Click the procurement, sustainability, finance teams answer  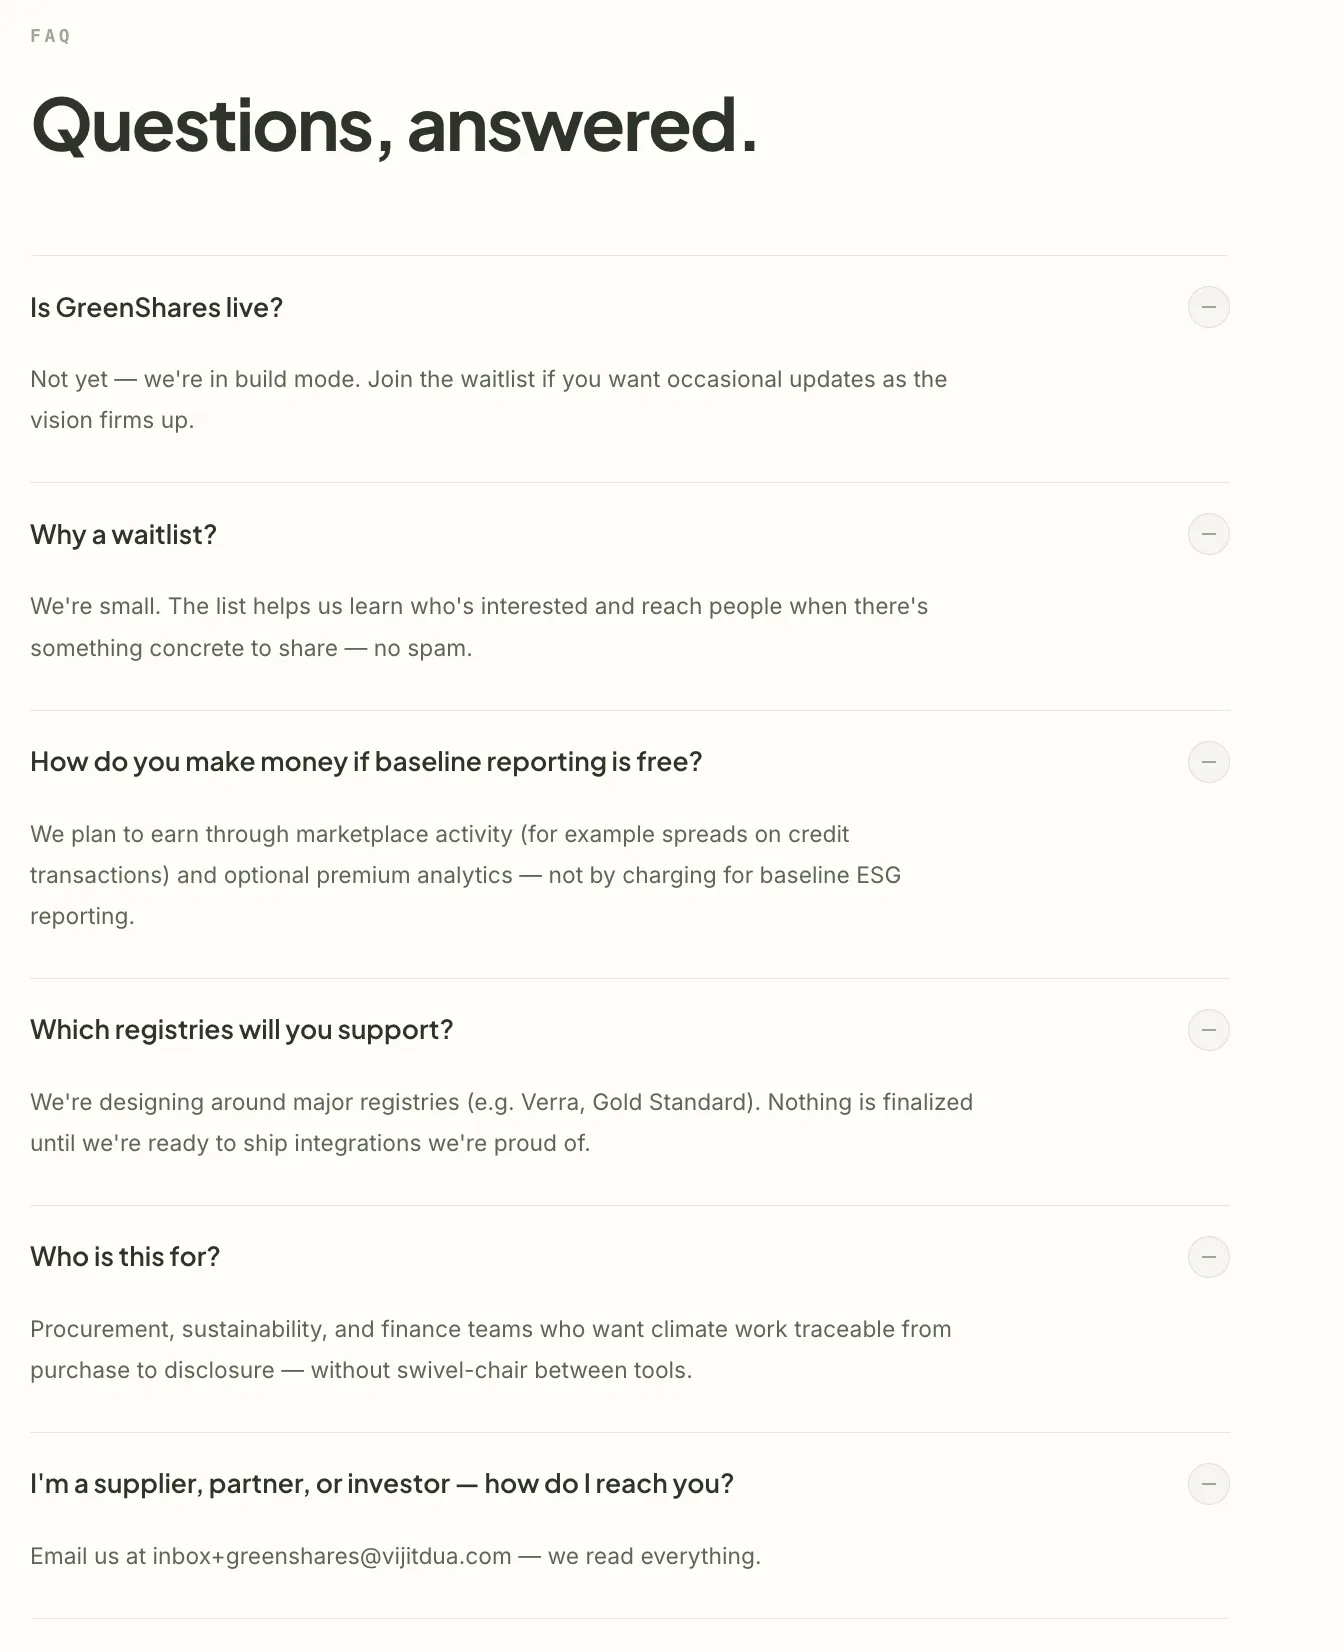(491, 1350)
